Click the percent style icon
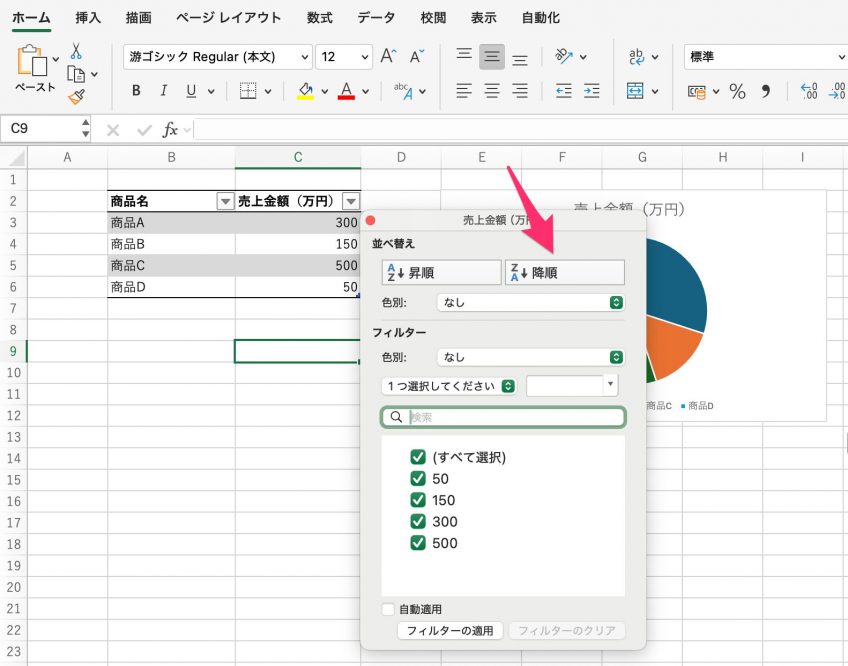 [x=737, y=91]
